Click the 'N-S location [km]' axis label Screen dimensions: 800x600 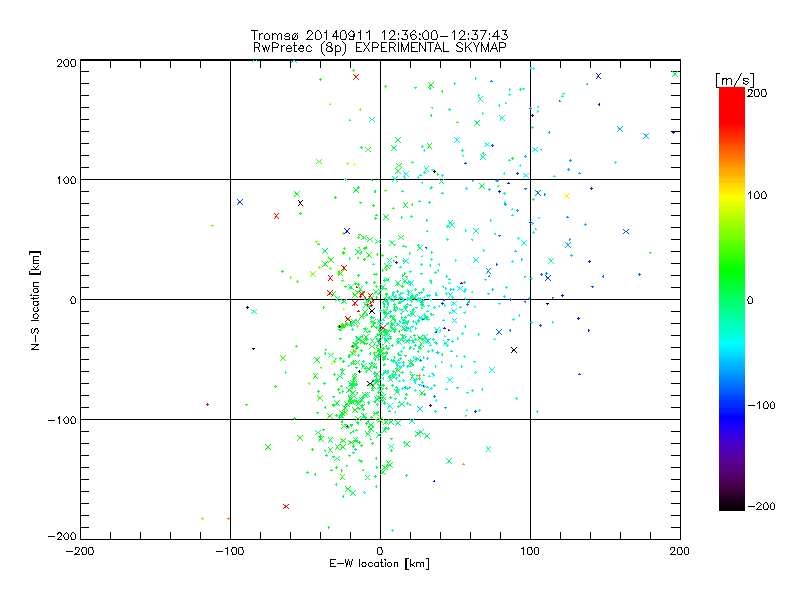tap(35, 301)
